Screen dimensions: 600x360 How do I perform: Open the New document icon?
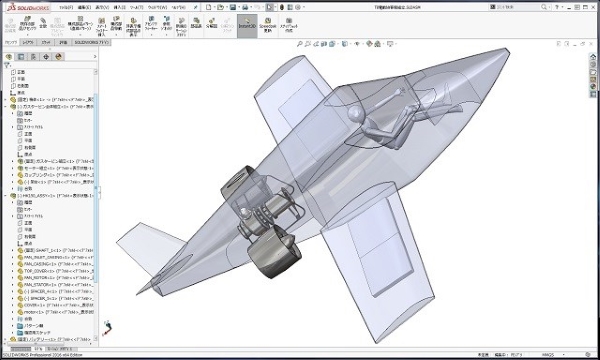click(209, 7)
